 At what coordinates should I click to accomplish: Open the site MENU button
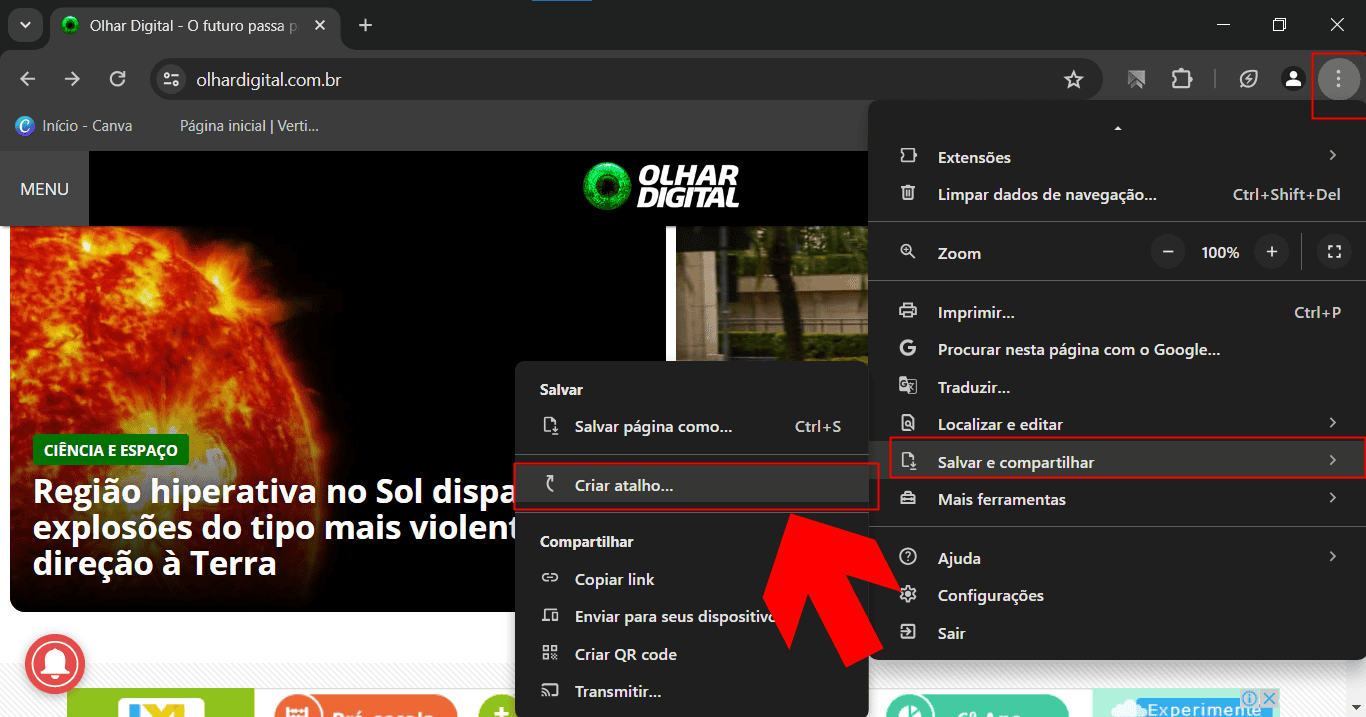pyautogui.click(x=44, y=188)
